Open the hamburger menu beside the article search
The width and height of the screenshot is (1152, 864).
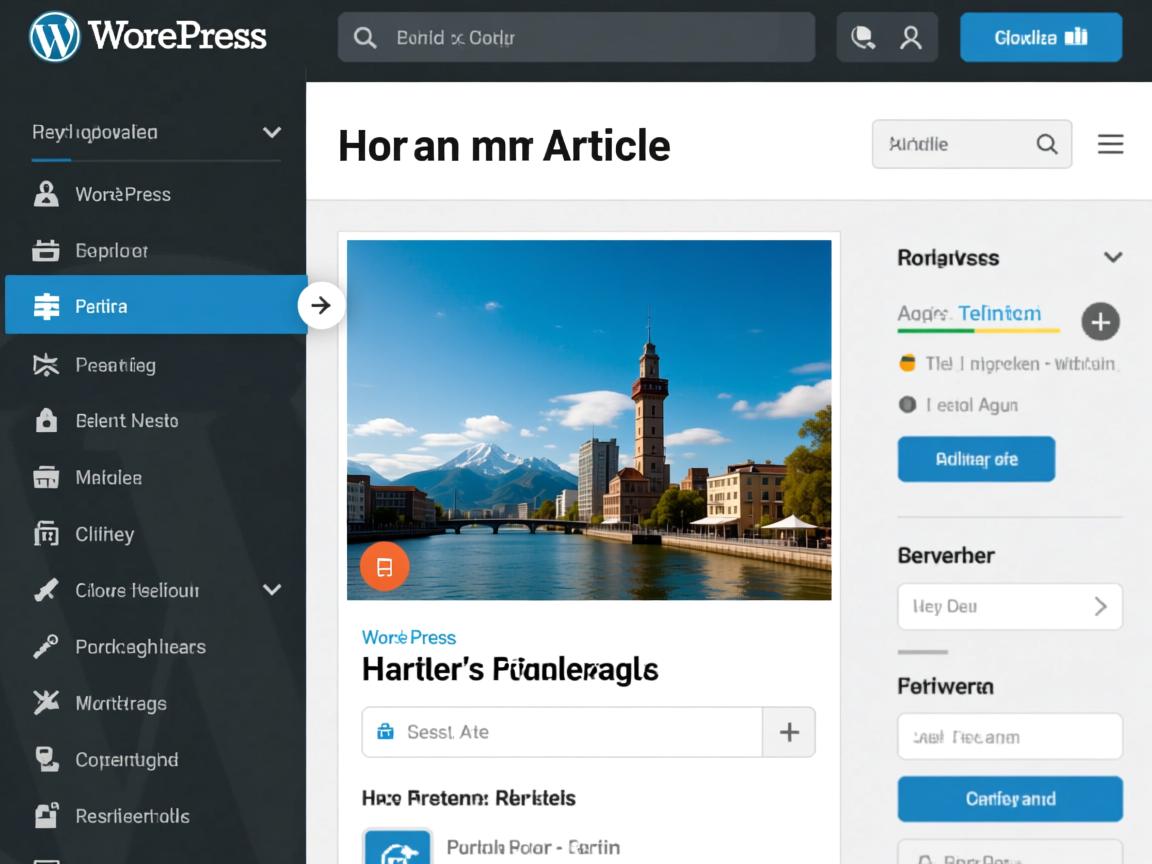pyautogui.click(x=1110, y=143)
